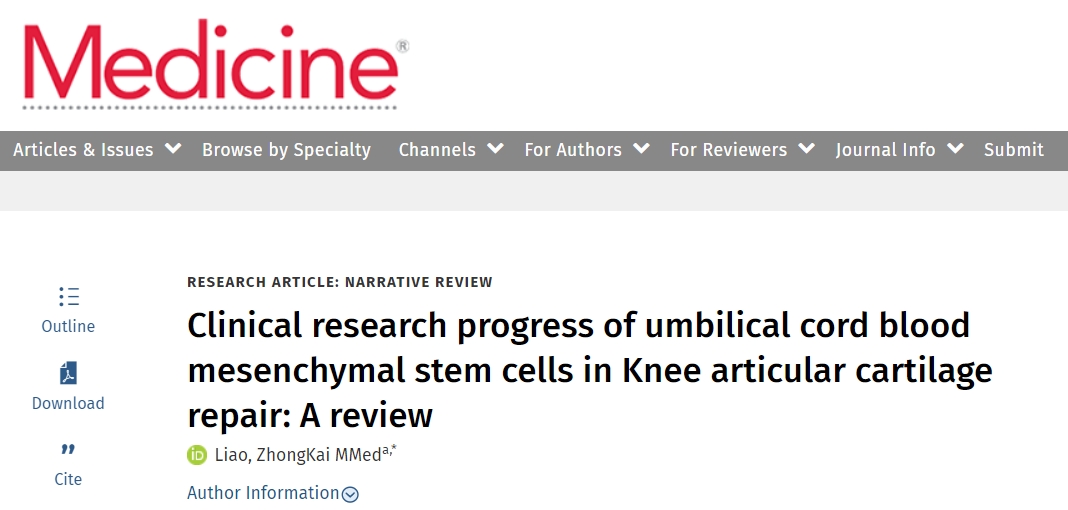
Task: Open the For Authors dropdown arrow
Action: (641, 149)
